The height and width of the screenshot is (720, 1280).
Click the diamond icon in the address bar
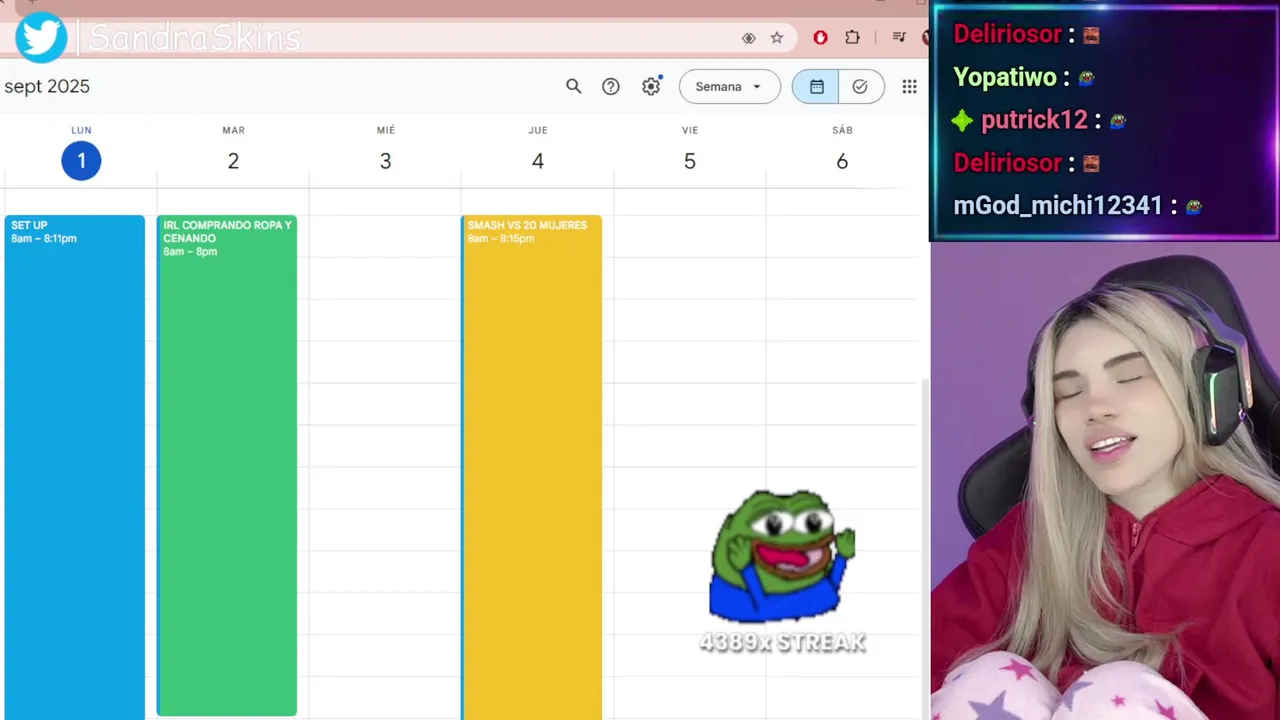(748, 38)
